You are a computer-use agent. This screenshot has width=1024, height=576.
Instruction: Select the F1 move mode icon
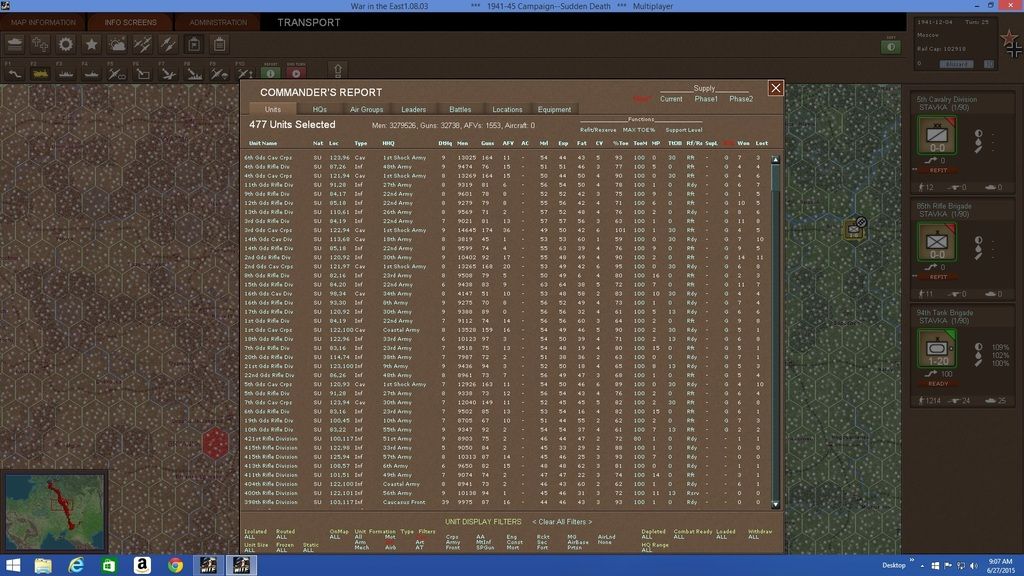(14, 74)
